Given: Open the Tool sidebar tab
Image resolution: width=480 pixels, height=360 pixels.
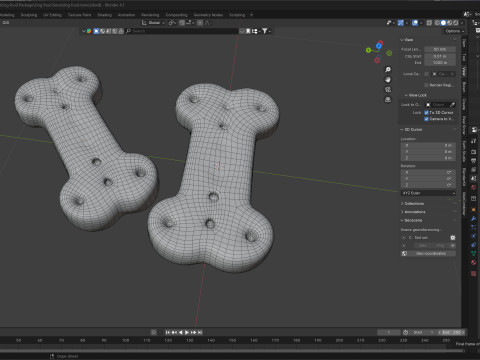Looking at the screenshot, I should click(464, 57).
